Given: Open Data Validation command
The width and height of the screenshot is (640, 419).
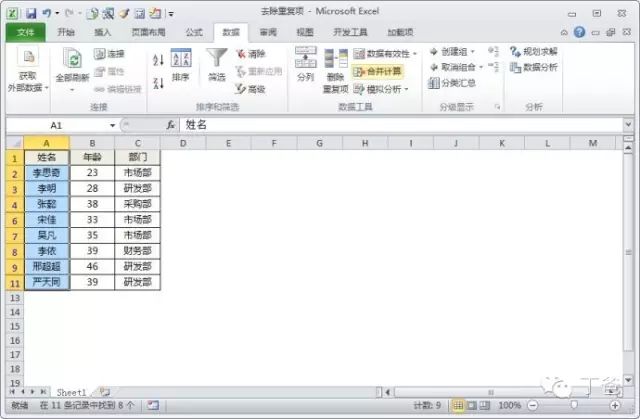Looking at the screenshot, I should [x=385, y=53].
